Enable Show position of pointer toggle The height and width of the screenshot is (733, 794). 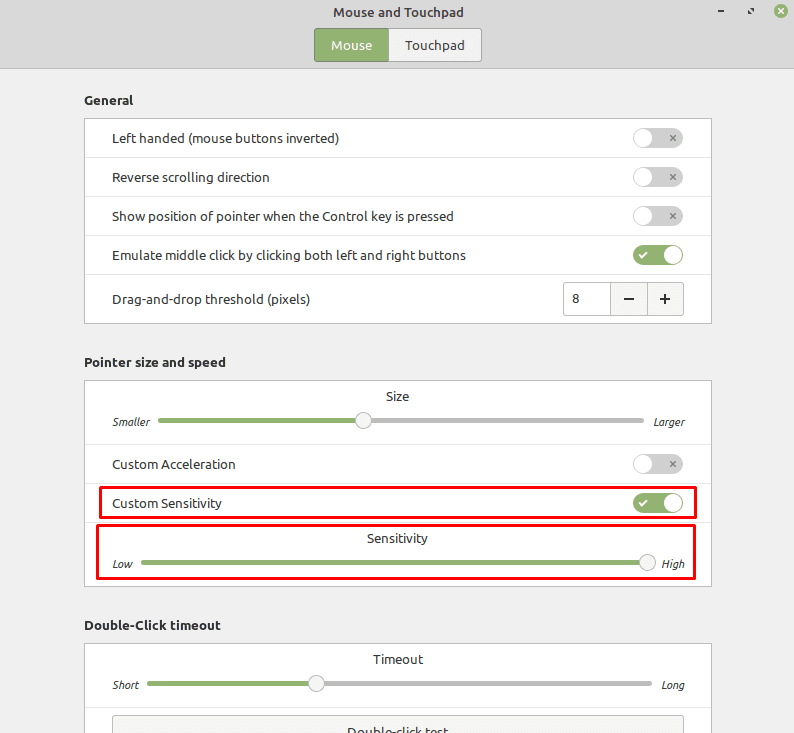(x=657, y=216)
